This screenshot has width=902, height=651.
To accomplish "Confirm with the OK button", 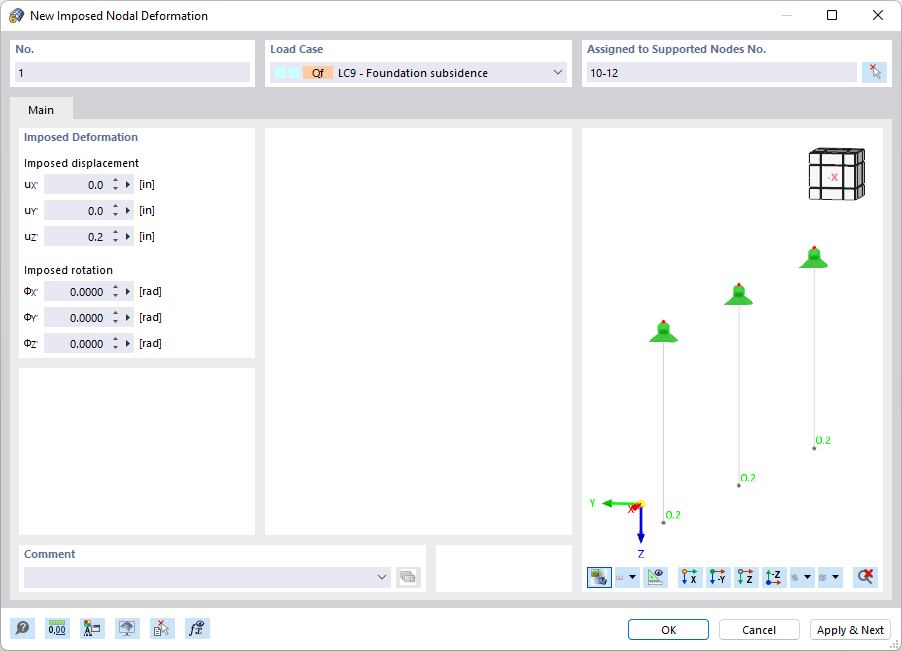I will 668,630.
